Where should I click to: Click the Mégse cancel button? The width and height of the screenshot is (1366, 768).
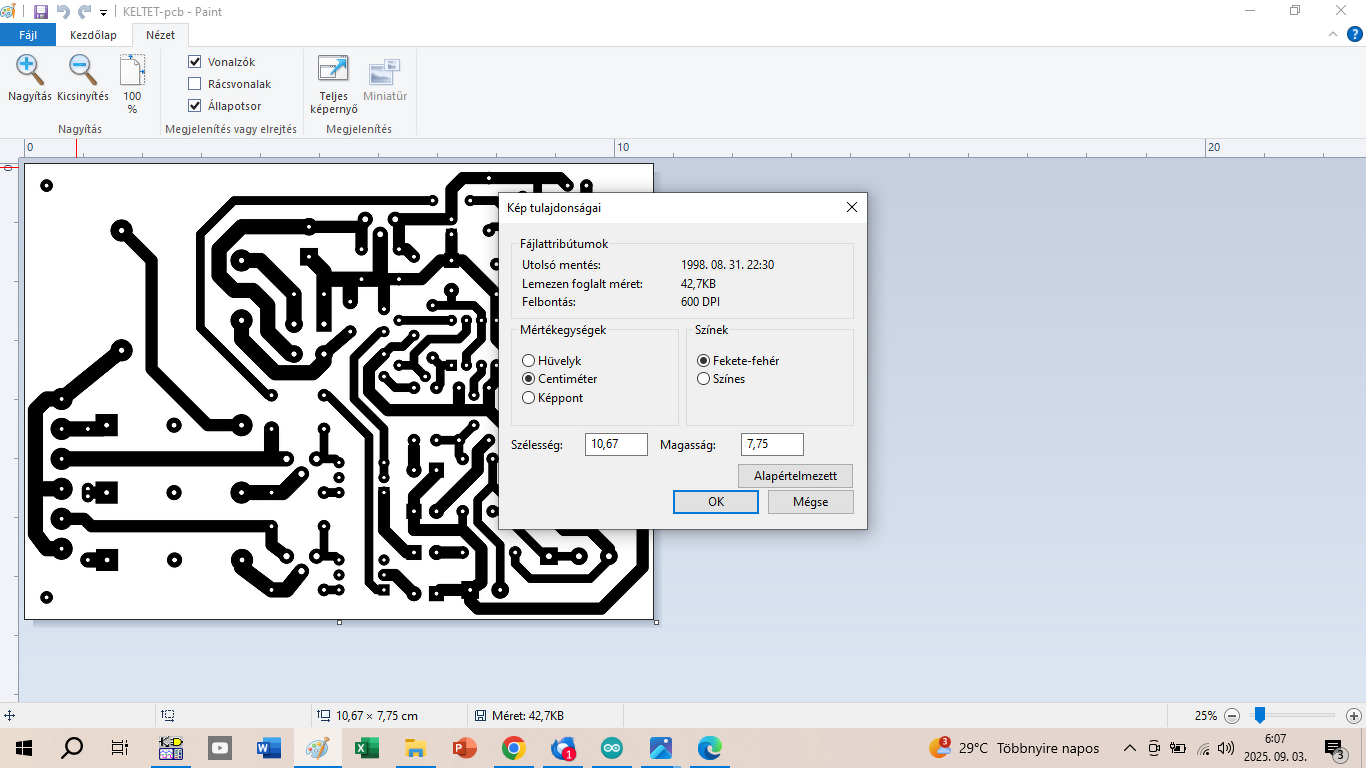click(811, 502)
